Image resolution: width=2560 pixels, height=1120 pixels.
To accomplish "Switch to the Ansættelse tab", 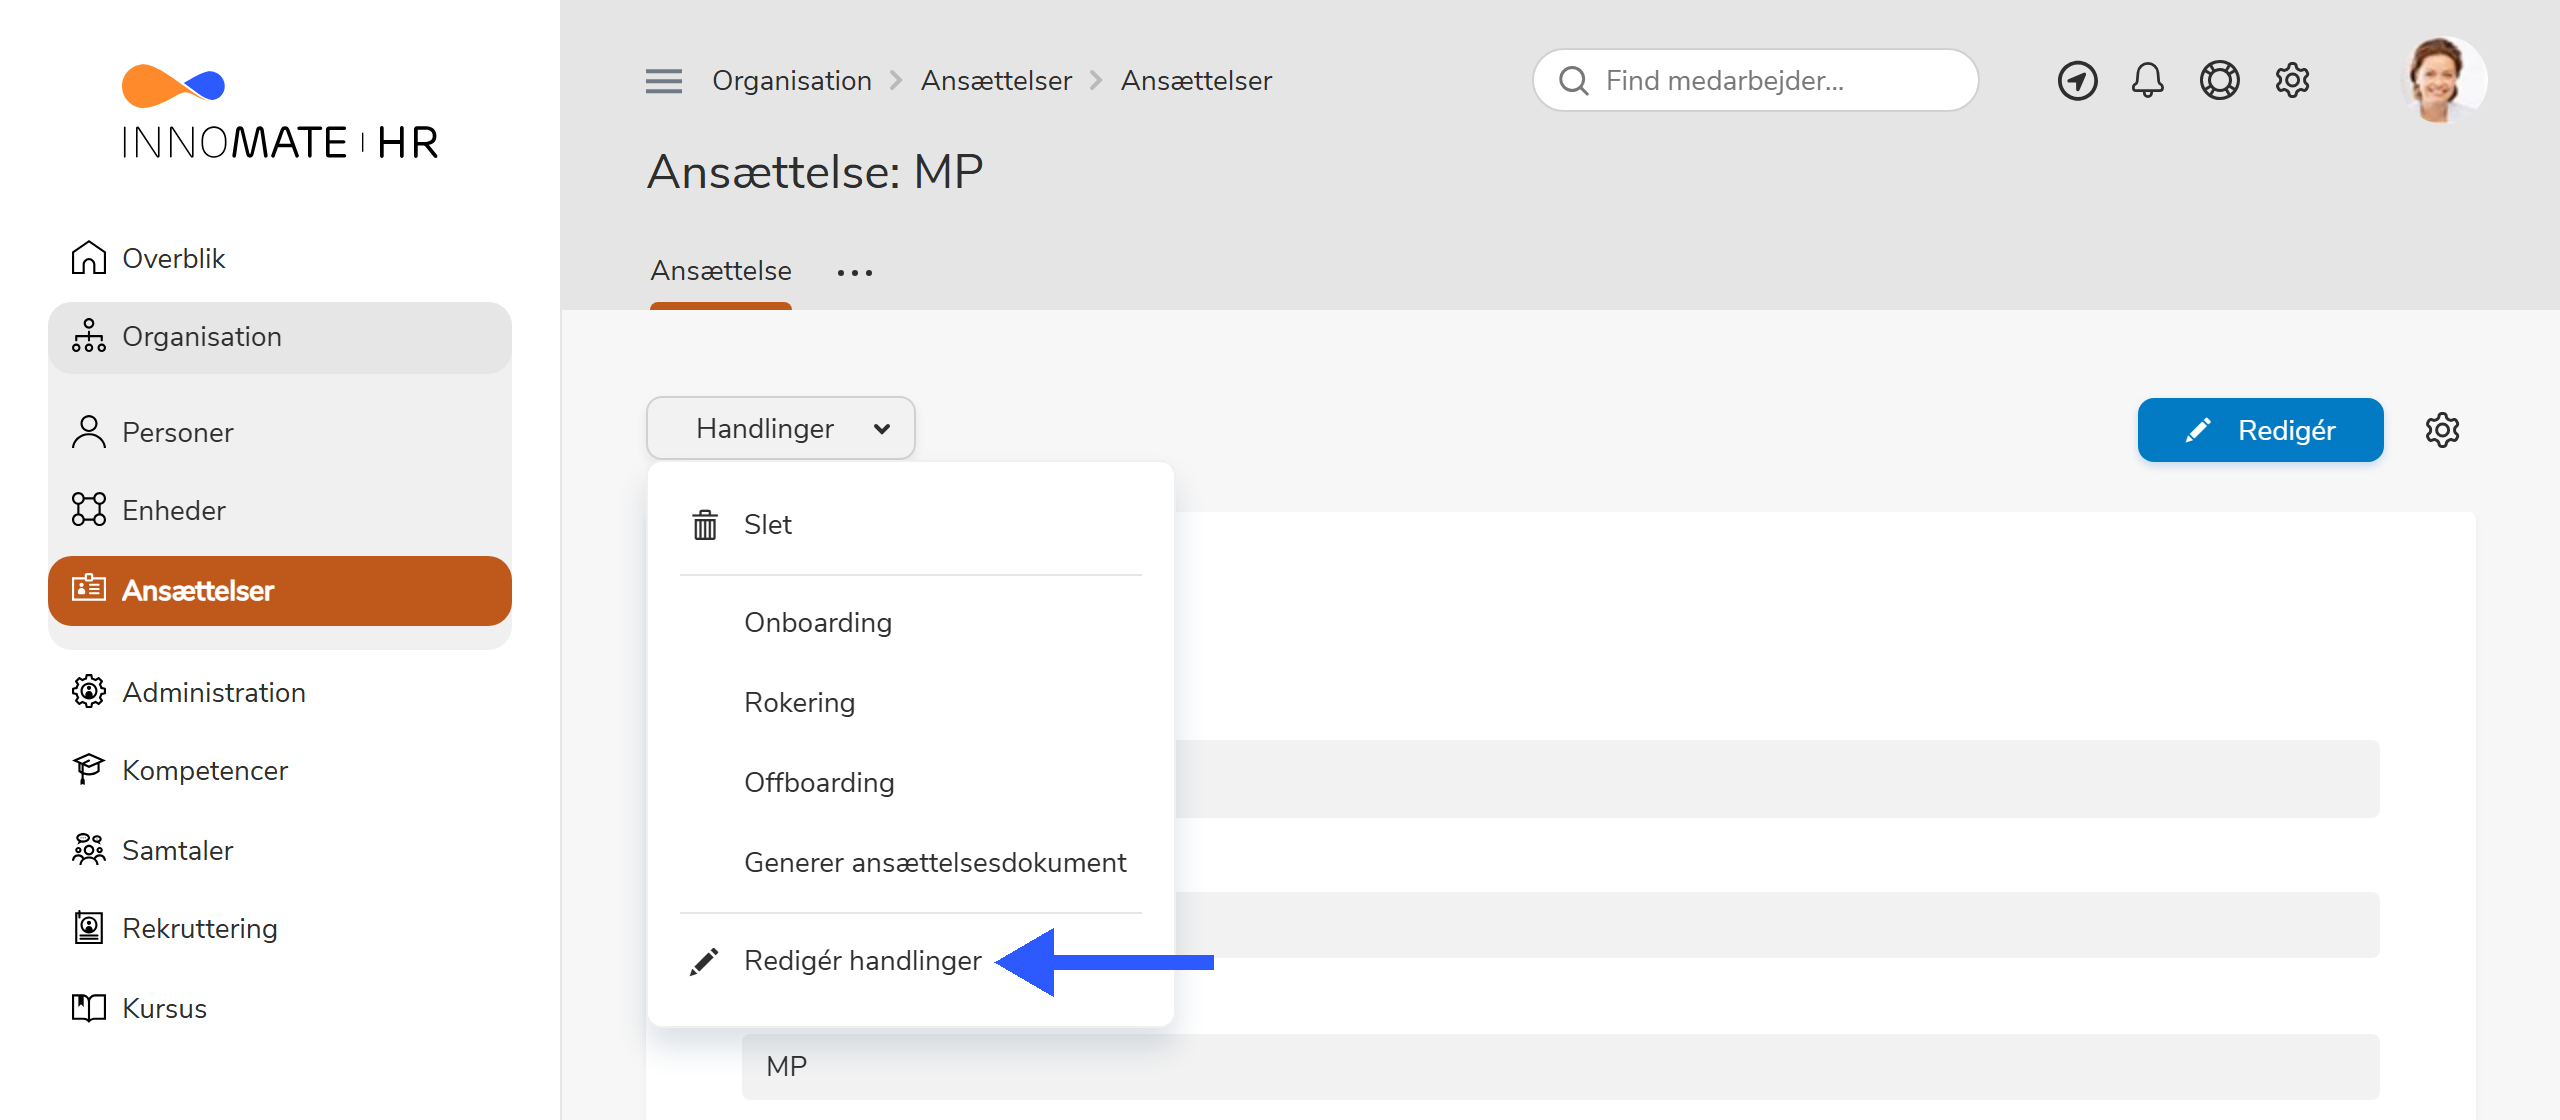I will (720, 270).
